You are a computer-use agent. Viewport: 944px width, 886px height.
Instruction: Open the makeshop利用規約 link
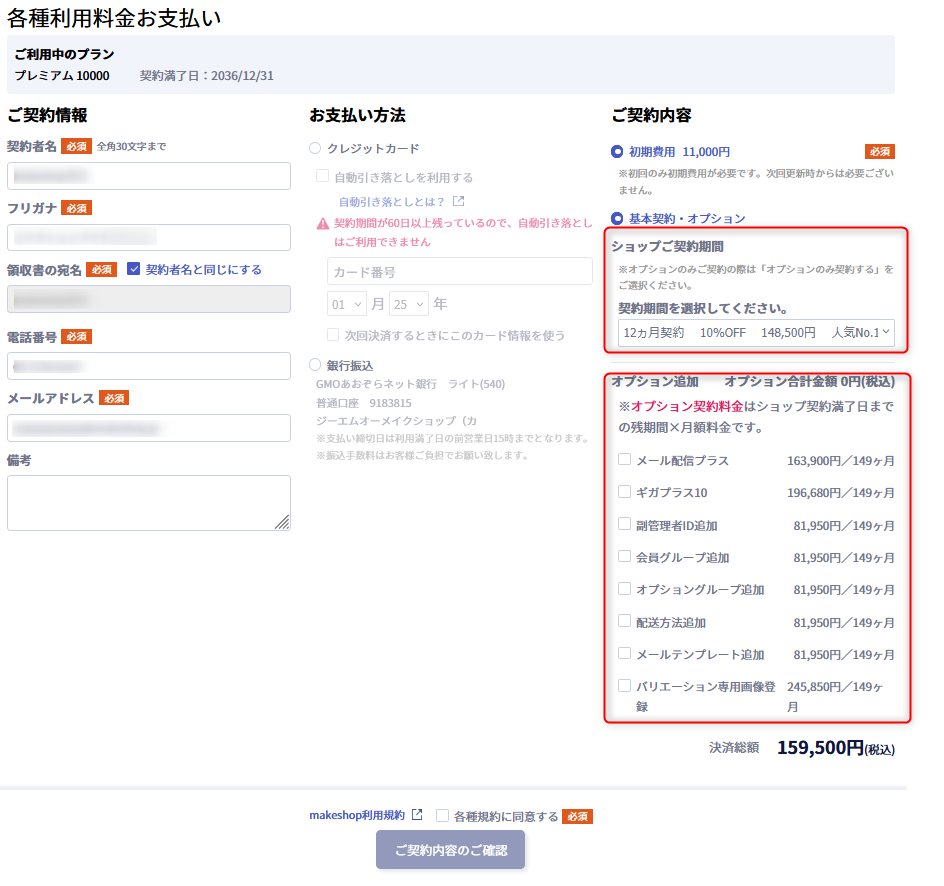point(357,815)
